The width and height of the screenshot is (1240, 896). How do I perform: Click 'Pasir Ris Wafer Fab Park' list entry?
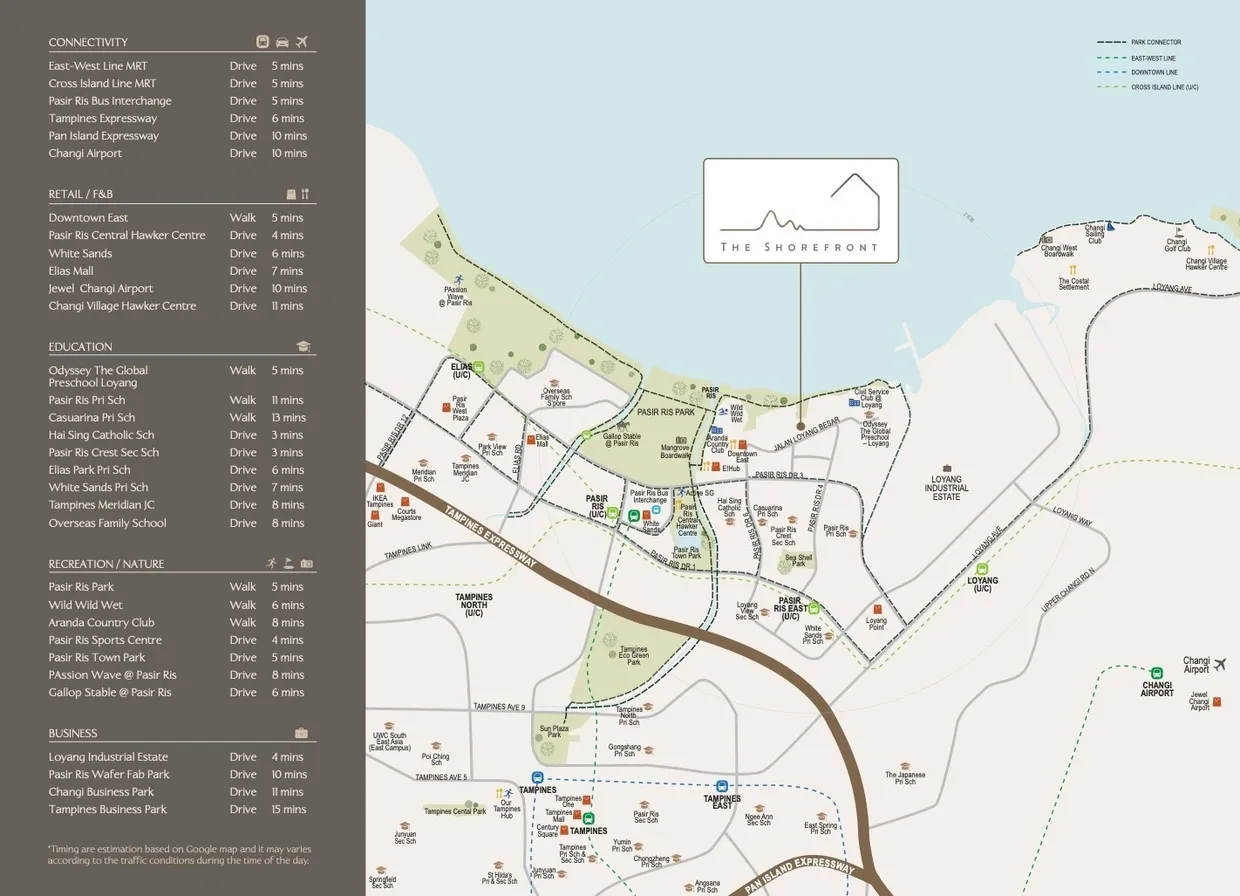(x=176, y=774)
